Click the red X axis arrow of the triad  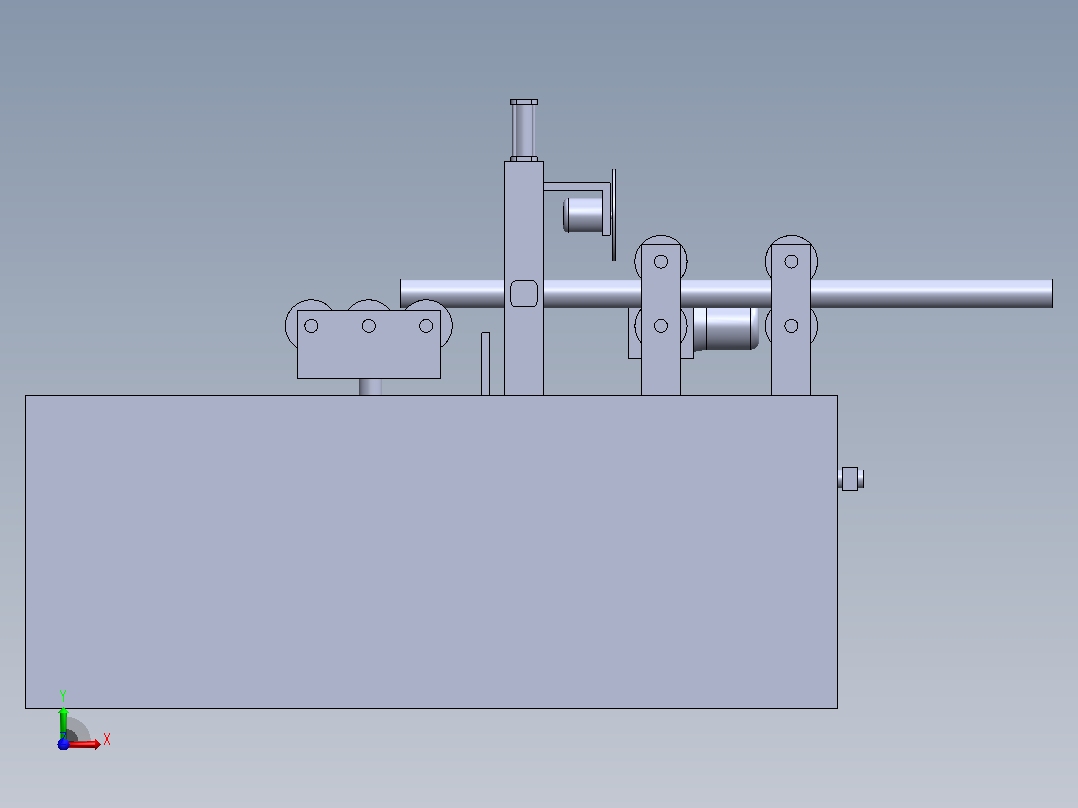tap(86, 744)
